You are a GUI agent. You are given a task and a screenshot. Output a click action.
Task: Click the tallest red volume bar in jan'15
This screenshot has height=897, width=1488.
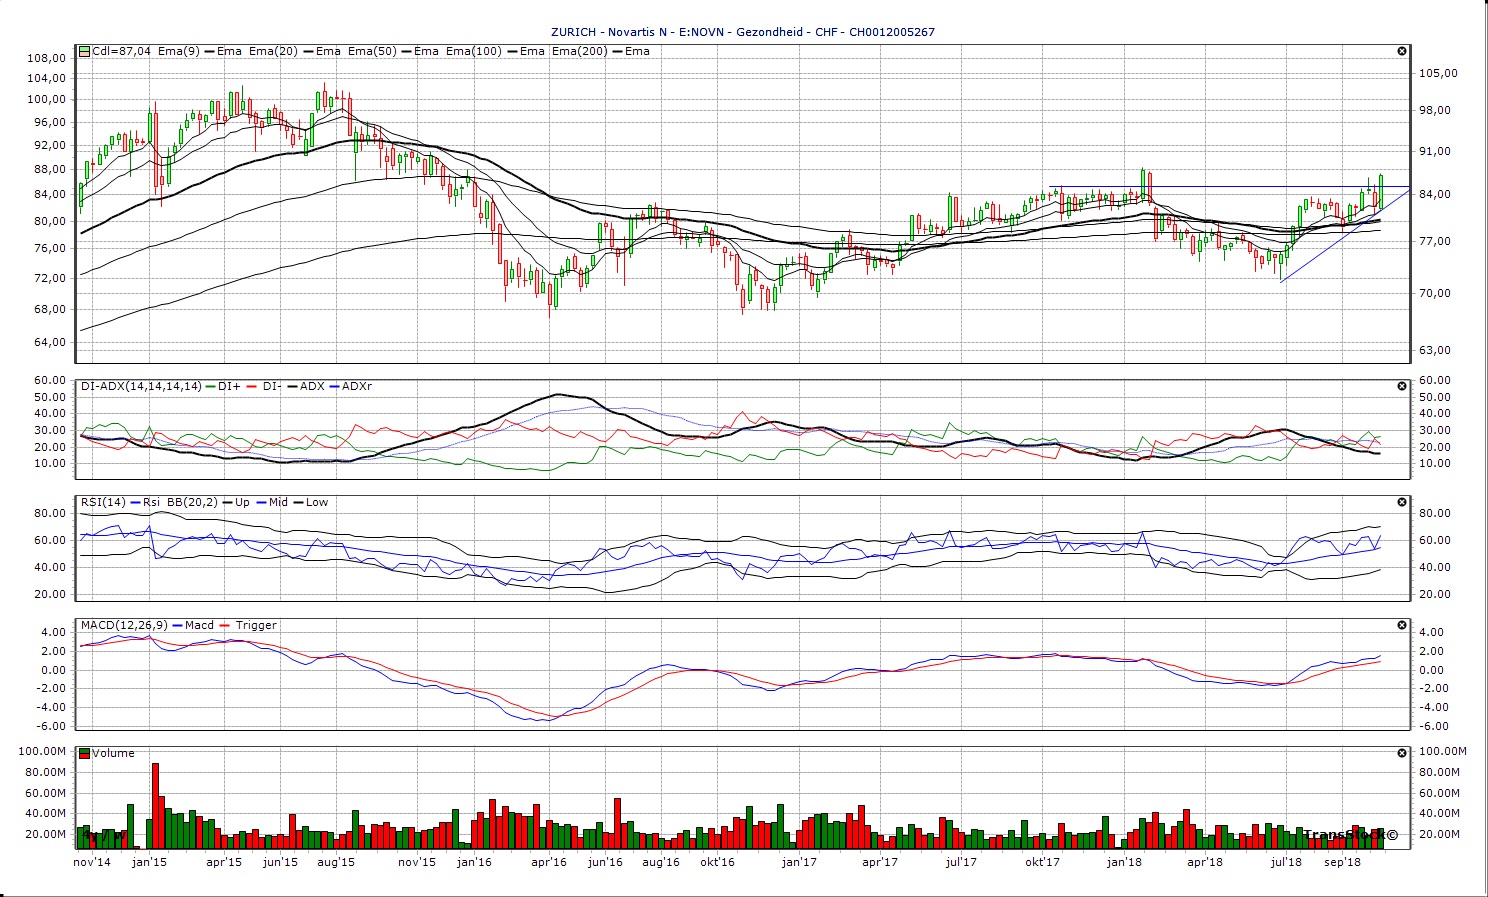[156, 806]
